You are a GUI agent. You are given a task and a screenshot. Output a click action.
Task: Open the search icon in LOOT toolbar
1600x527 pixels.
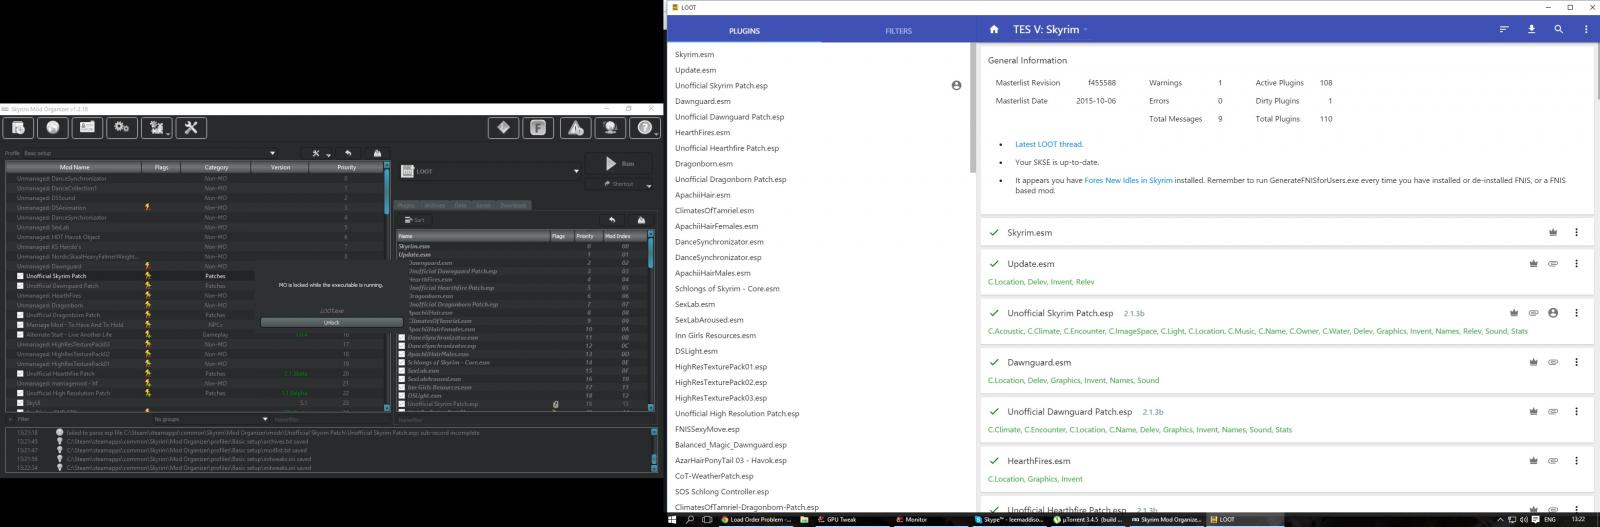pyautogui.click(x=1558, y=30)
